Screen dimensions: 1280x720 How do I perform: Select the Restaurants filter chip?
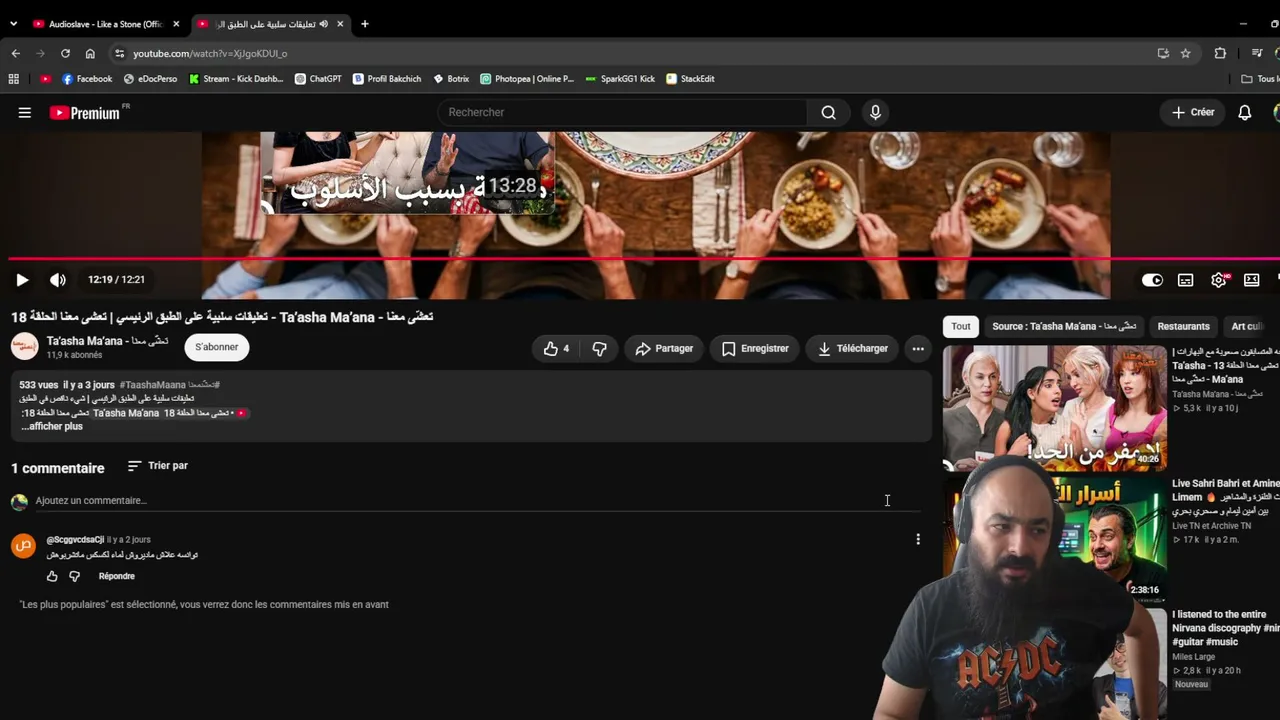tap(1184, 326)
